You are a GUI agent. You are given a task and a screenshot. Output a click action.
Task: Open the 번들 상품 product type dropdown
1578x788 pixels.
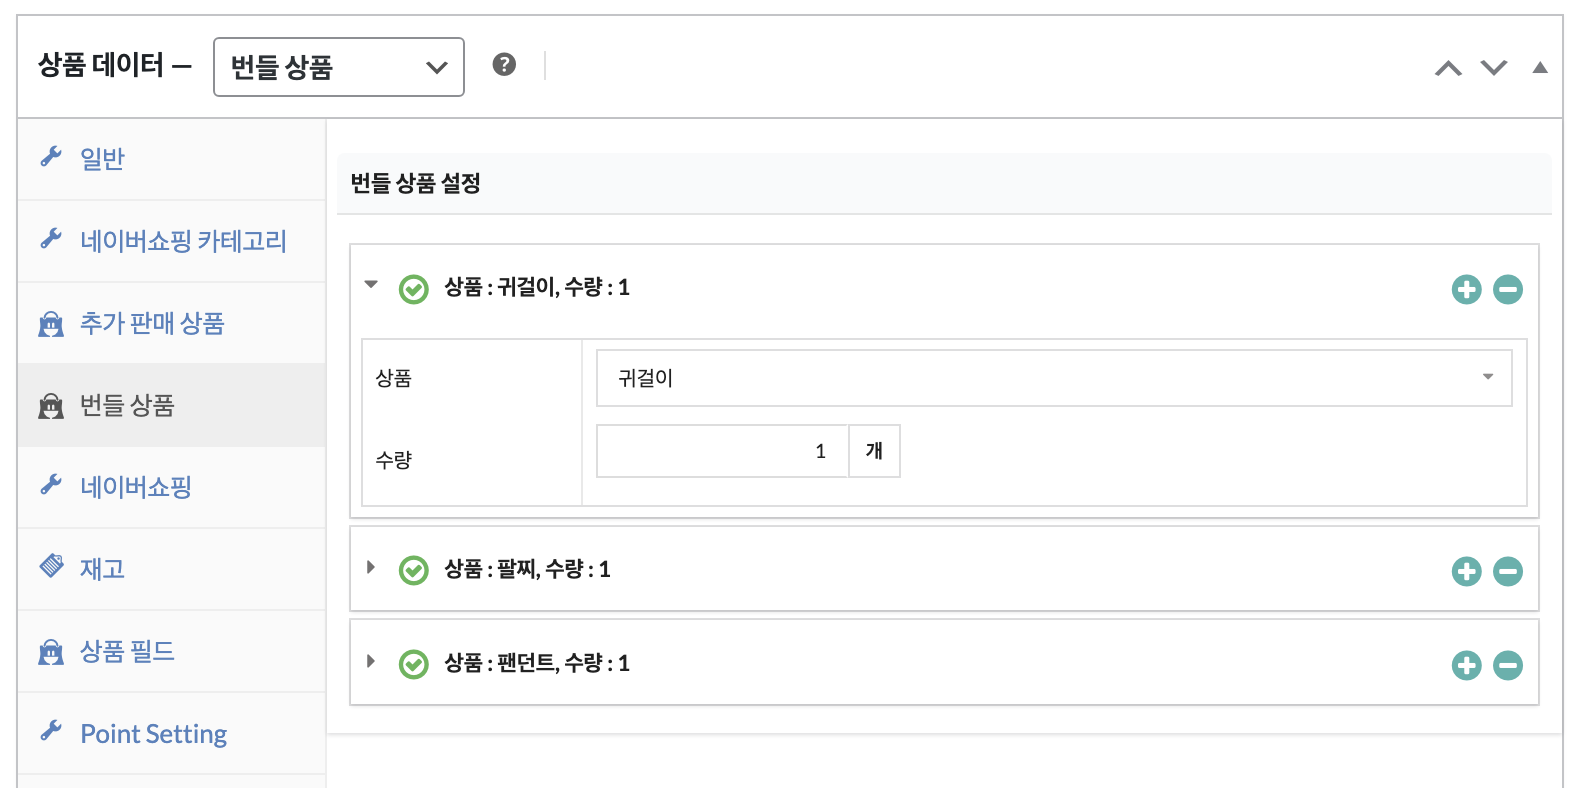coord(339,67)
